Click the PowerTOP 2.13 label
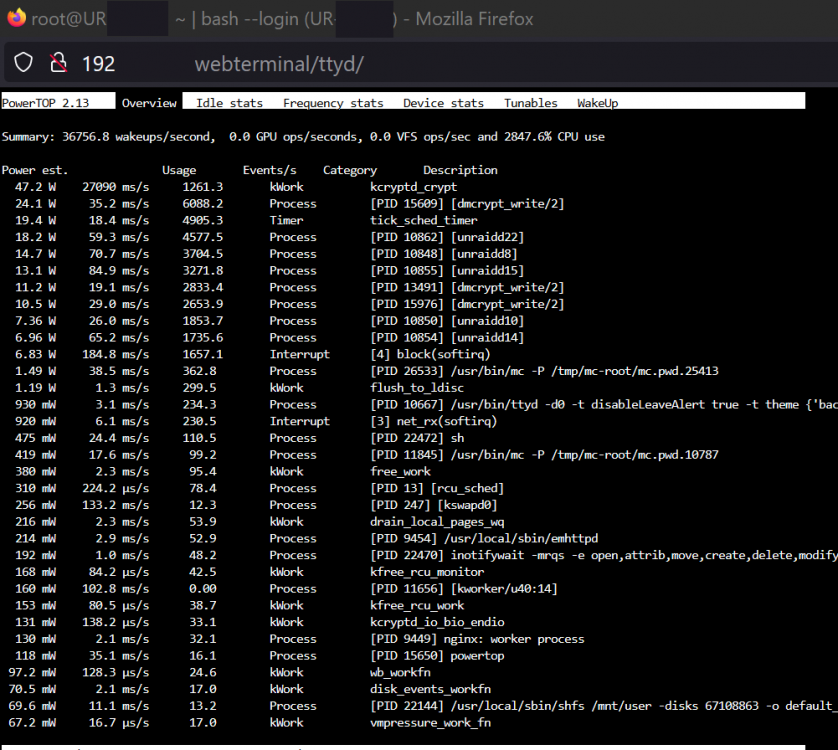 coord(45,103)
